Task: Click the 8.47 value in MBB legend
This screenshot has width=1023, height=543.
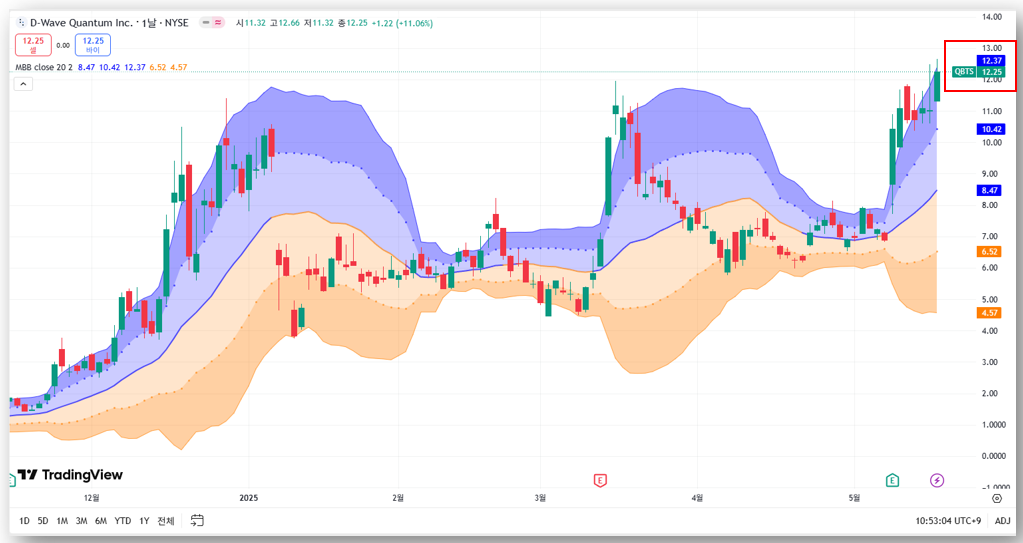Action: [86, 67]
